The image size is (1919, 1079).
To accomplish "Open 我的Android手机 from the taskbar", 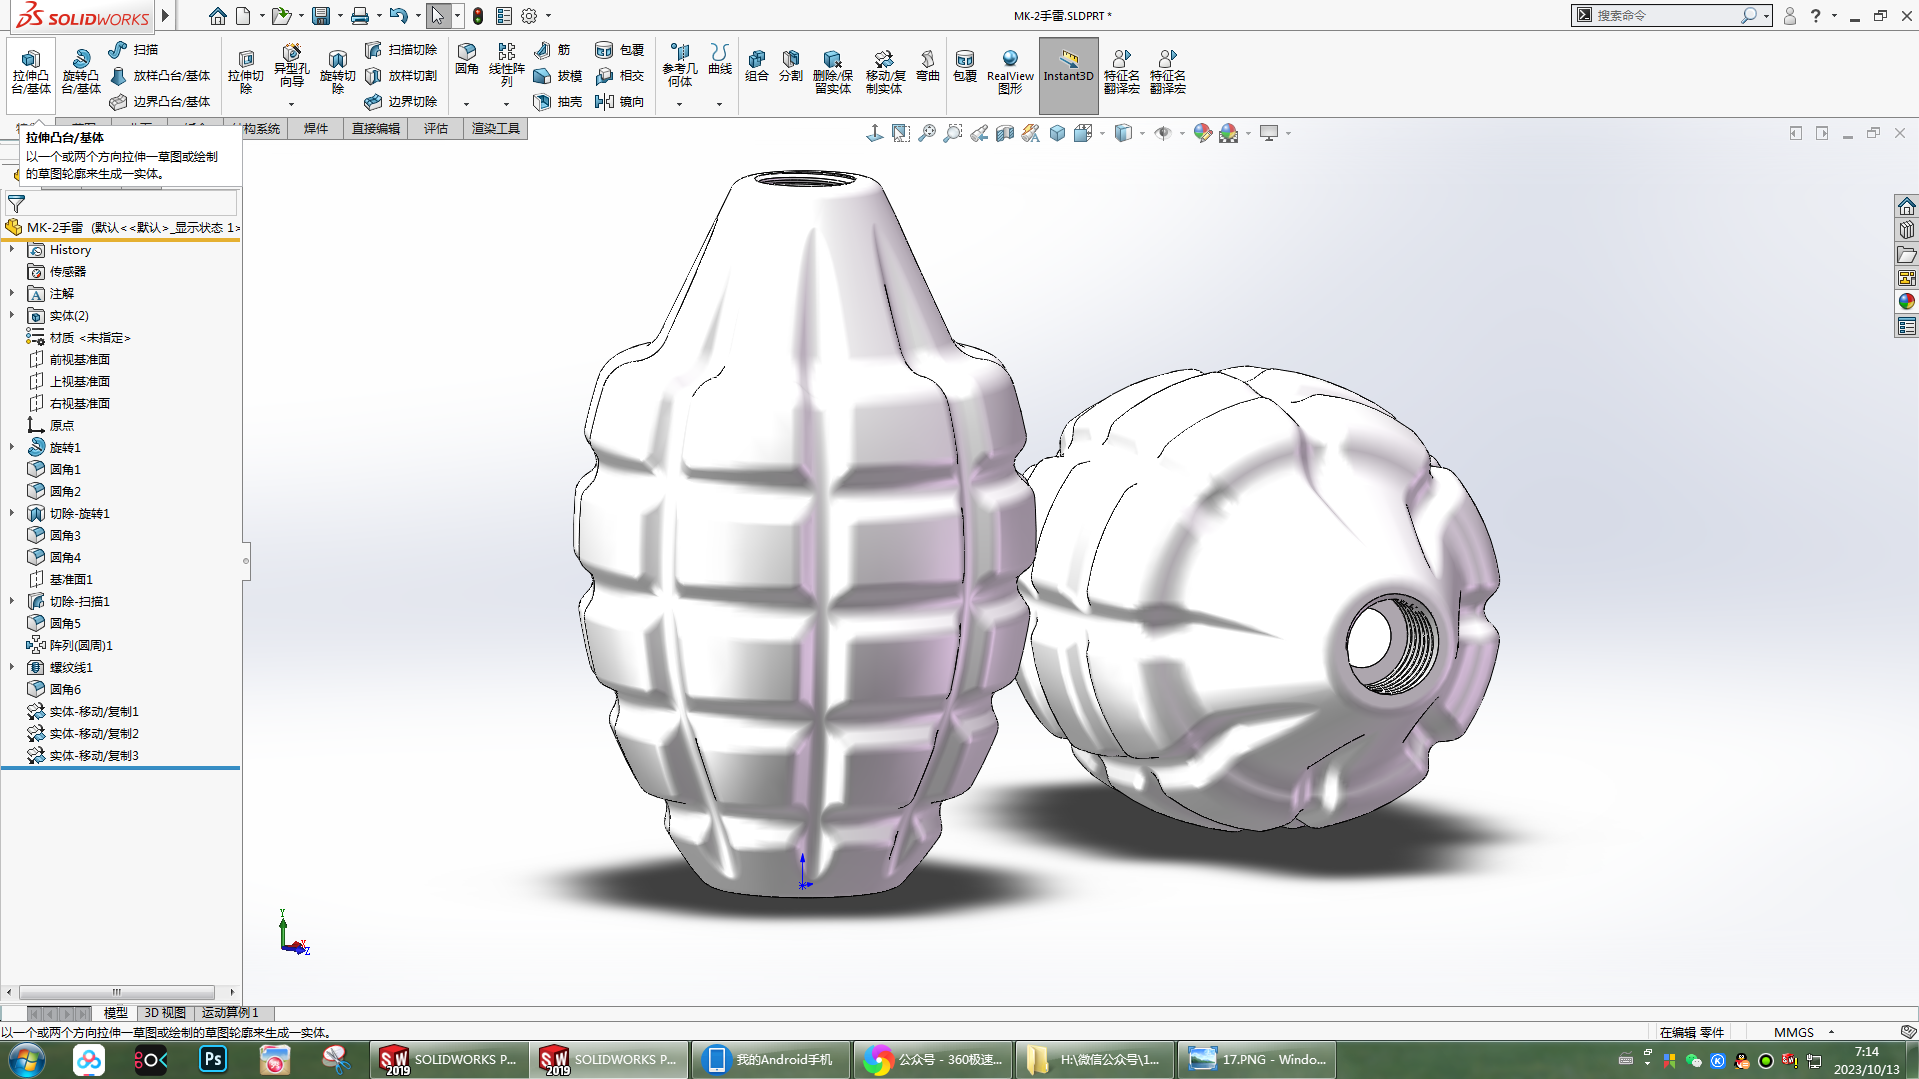I will (770, 1060).
